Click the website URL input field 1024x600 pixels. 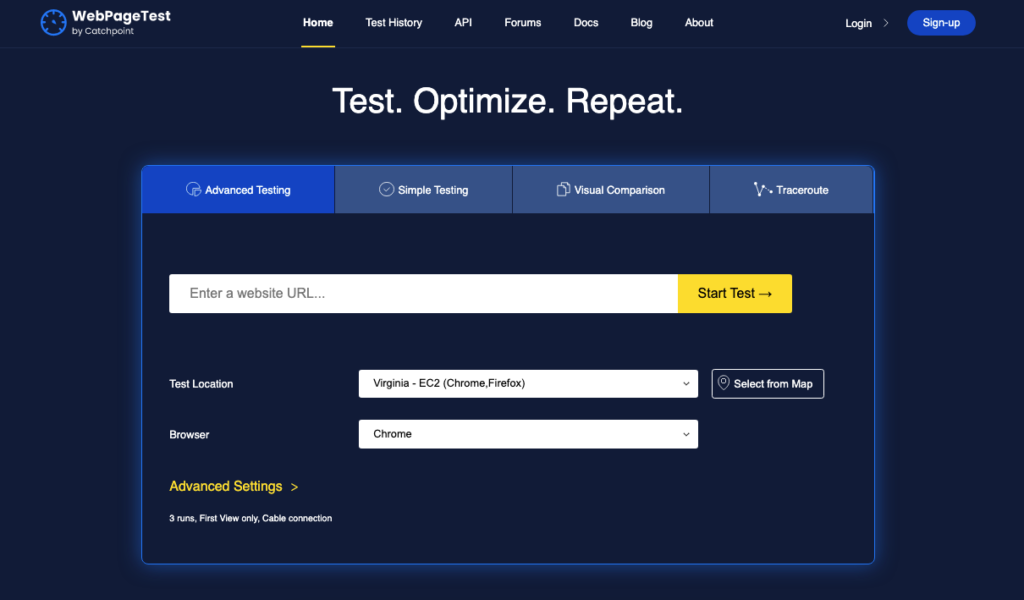point(420,293)
